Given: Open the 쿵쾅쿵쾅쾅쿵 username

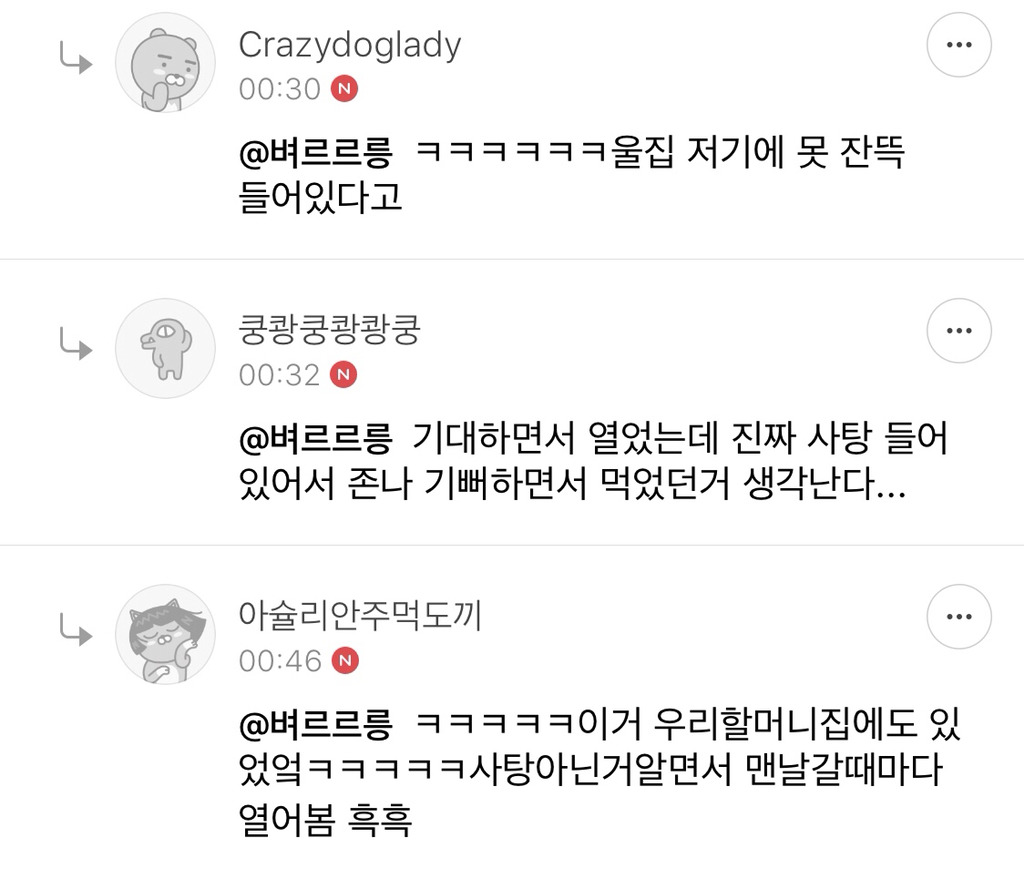Looking at the screenshot, I should coord(329,330).
